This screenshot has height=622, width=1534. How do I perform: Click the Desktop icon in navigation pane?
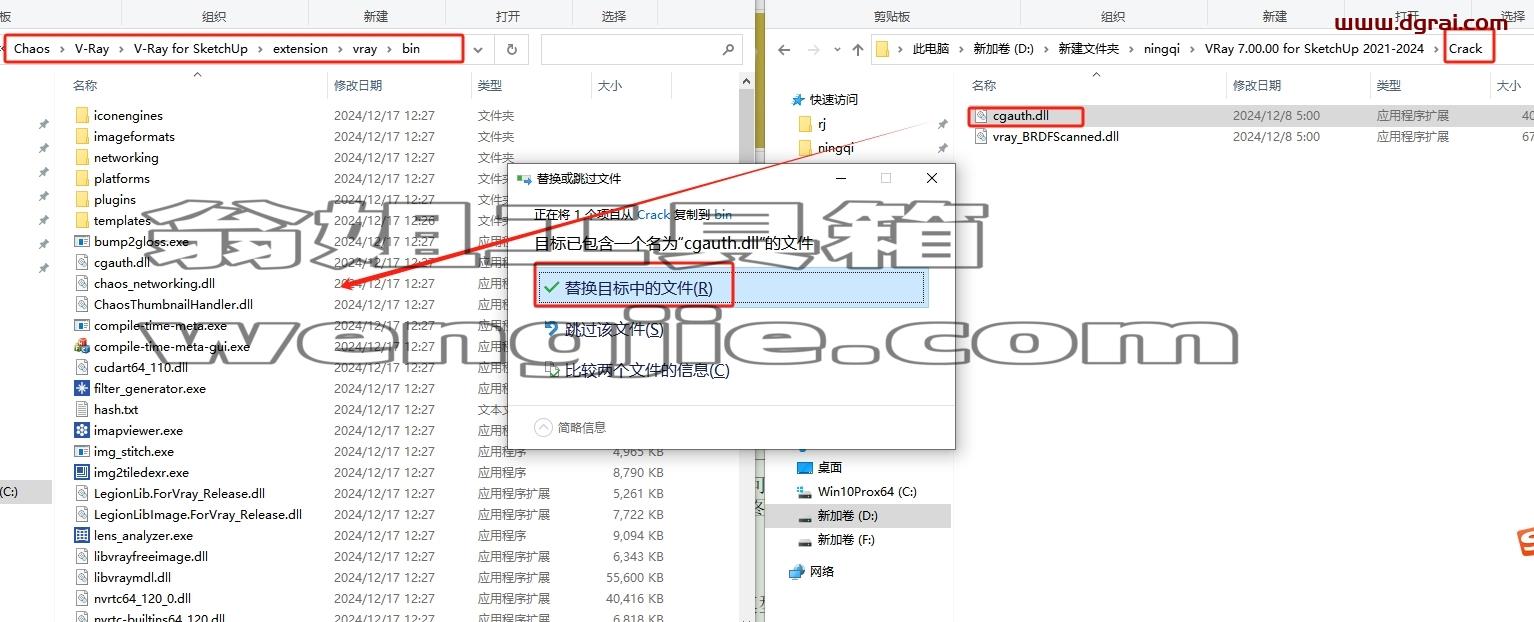click(804, 467)
